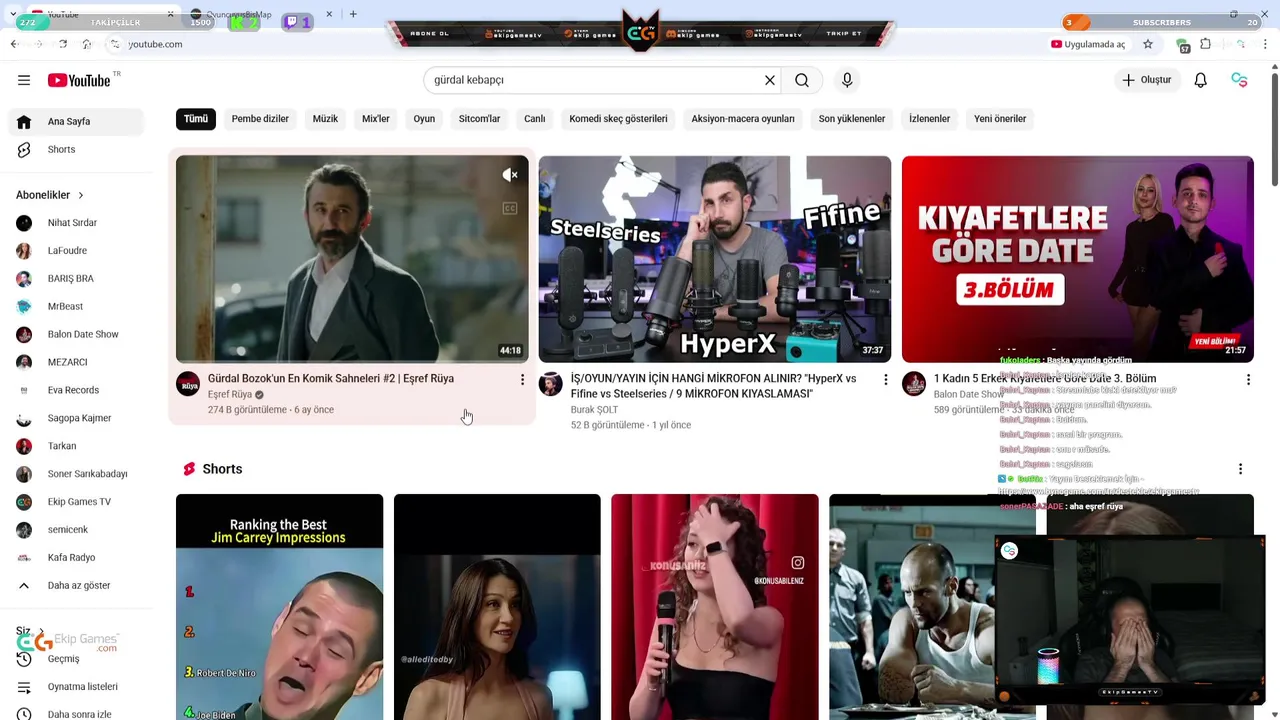Viewport: 1280px width, 720px height.
Task: Select the Pembe diziler chip
Action: [x=260, y=119]
